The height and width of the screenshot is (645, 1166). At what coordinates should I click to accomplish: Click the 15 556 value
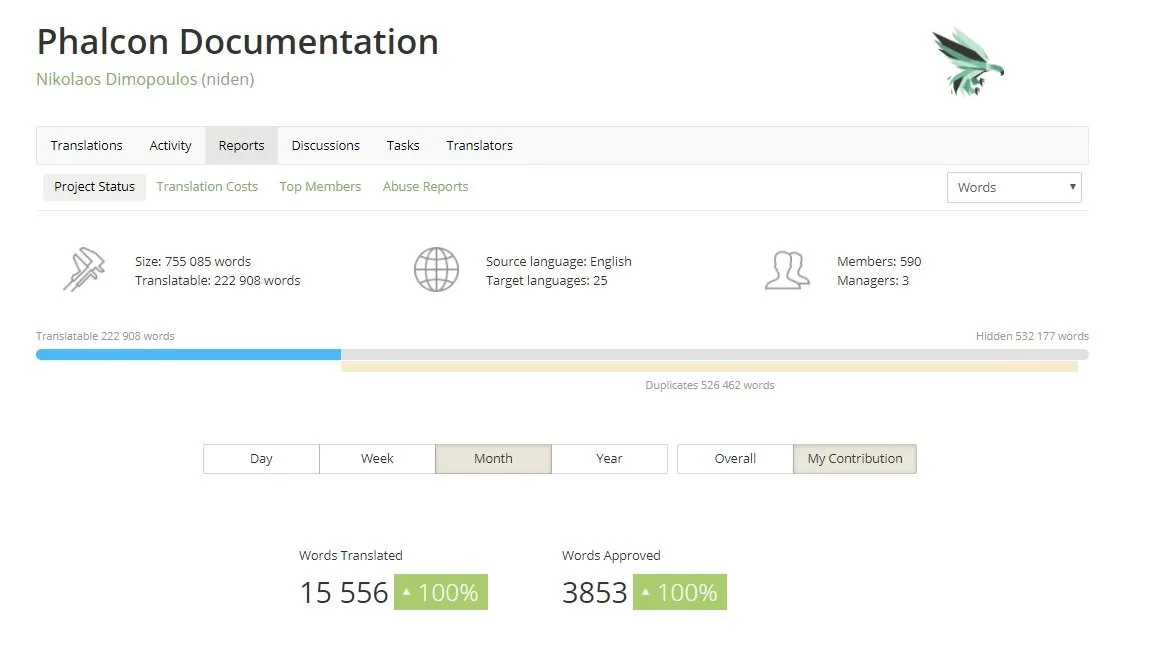[x=344, y=593]
